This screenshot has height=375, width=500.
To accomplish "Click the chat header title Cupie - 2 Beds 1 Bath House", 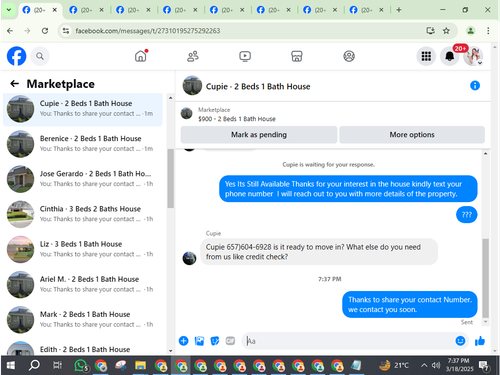I will click(258, 87).
